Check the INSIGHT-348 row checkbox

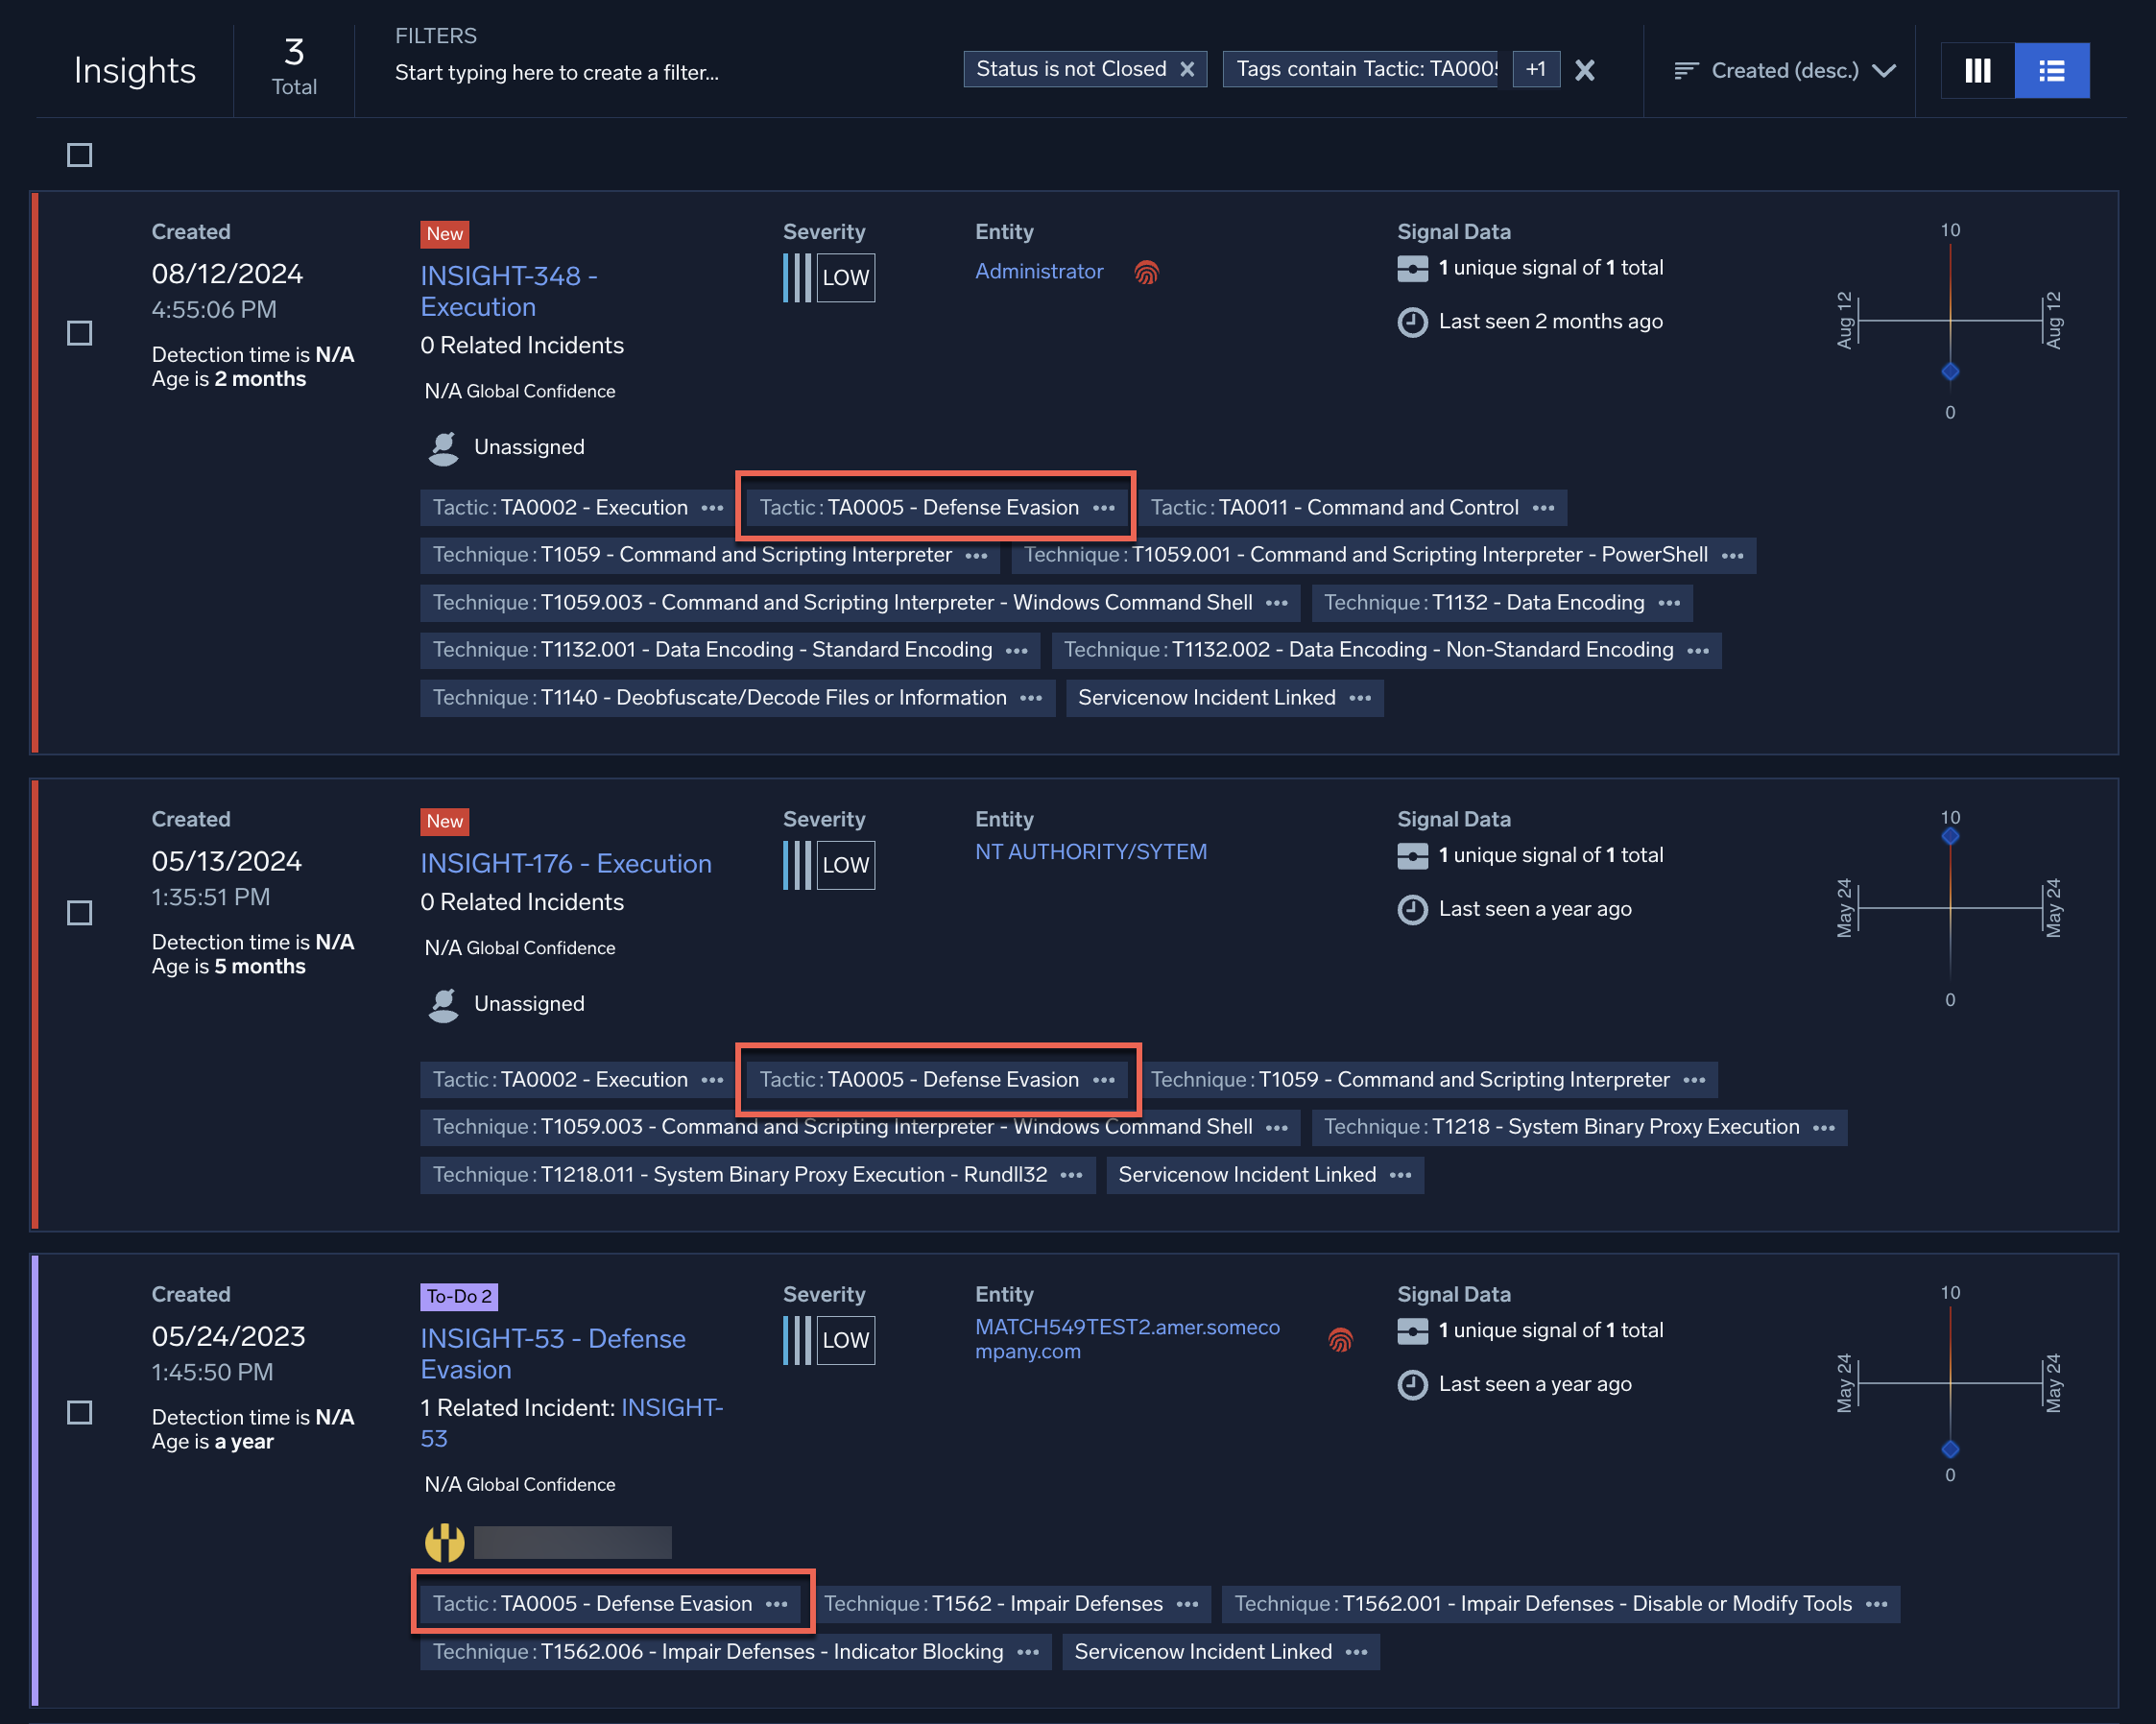point(79,333)
